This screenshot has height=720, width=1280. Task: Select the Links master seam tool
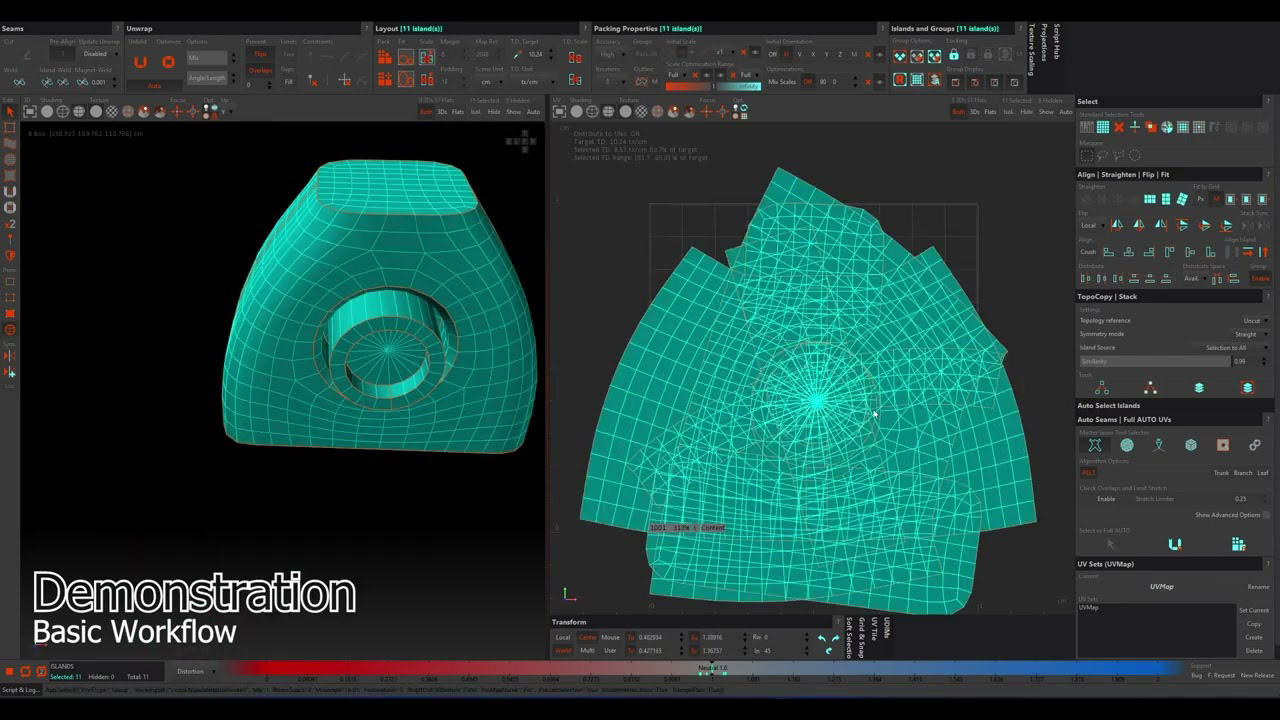pos(1255,445)
